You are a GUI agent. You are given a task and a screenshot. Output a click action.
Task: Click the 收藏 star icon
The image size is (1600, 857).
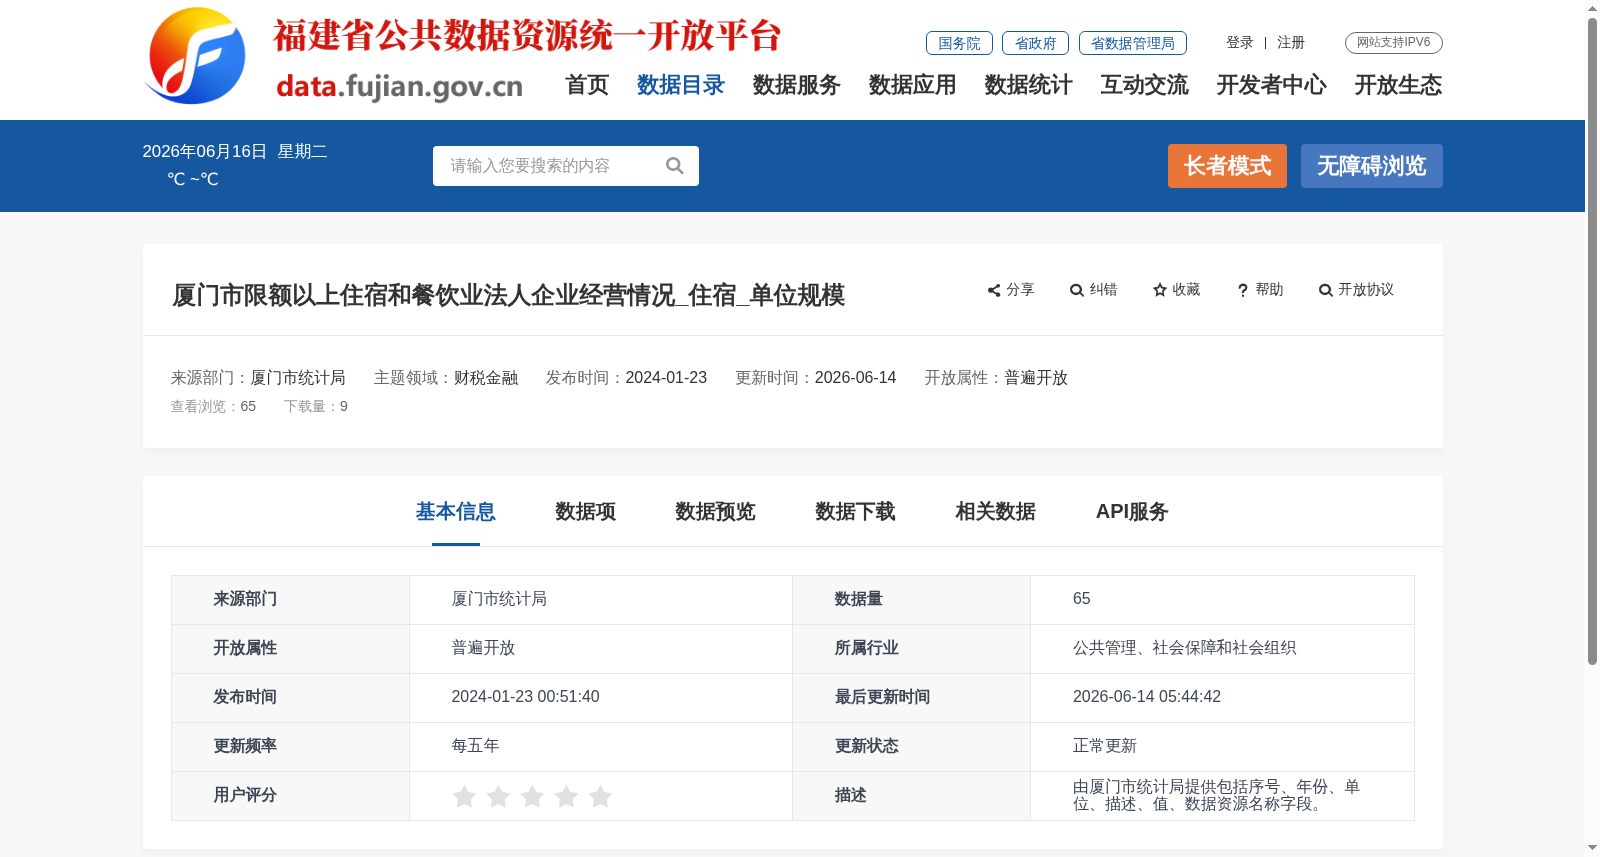(1160, 290)
